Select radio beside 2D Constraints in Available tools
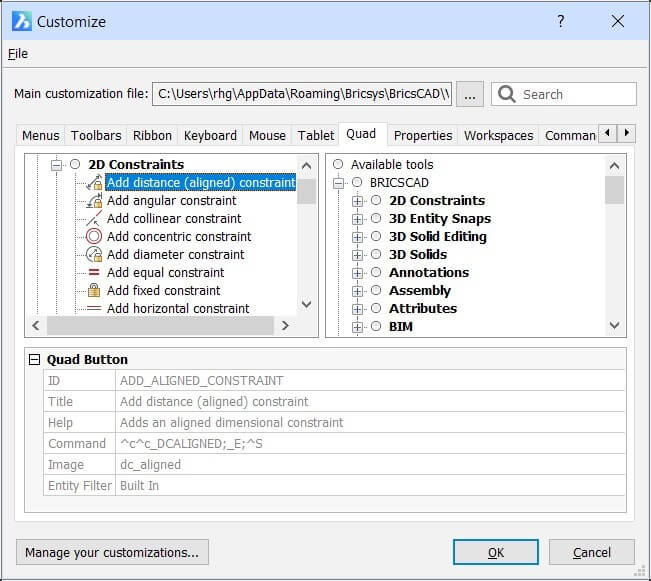The width and height of the screenshot is (651, 581). [376, 200]
